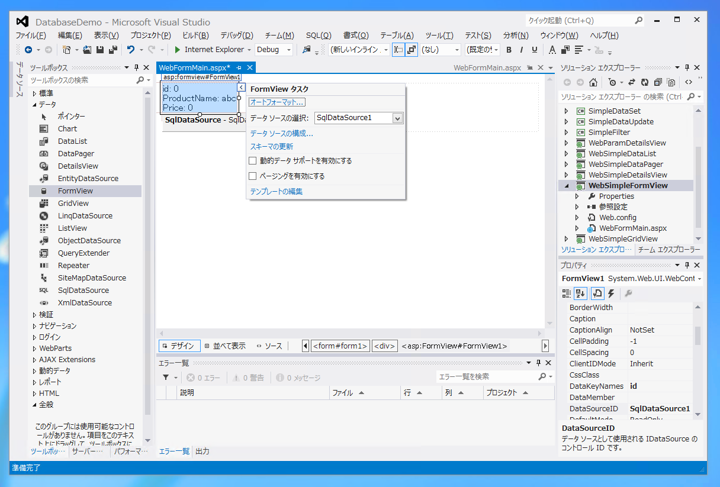Toggle the 0 警告 filter button
Image resolution: width=720 pixels, height=487 pixels.
tap(248, 378)
